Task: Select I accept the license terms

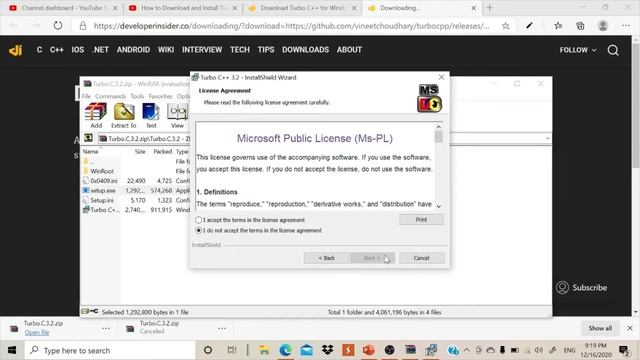Action: click(x=198, y=220)
